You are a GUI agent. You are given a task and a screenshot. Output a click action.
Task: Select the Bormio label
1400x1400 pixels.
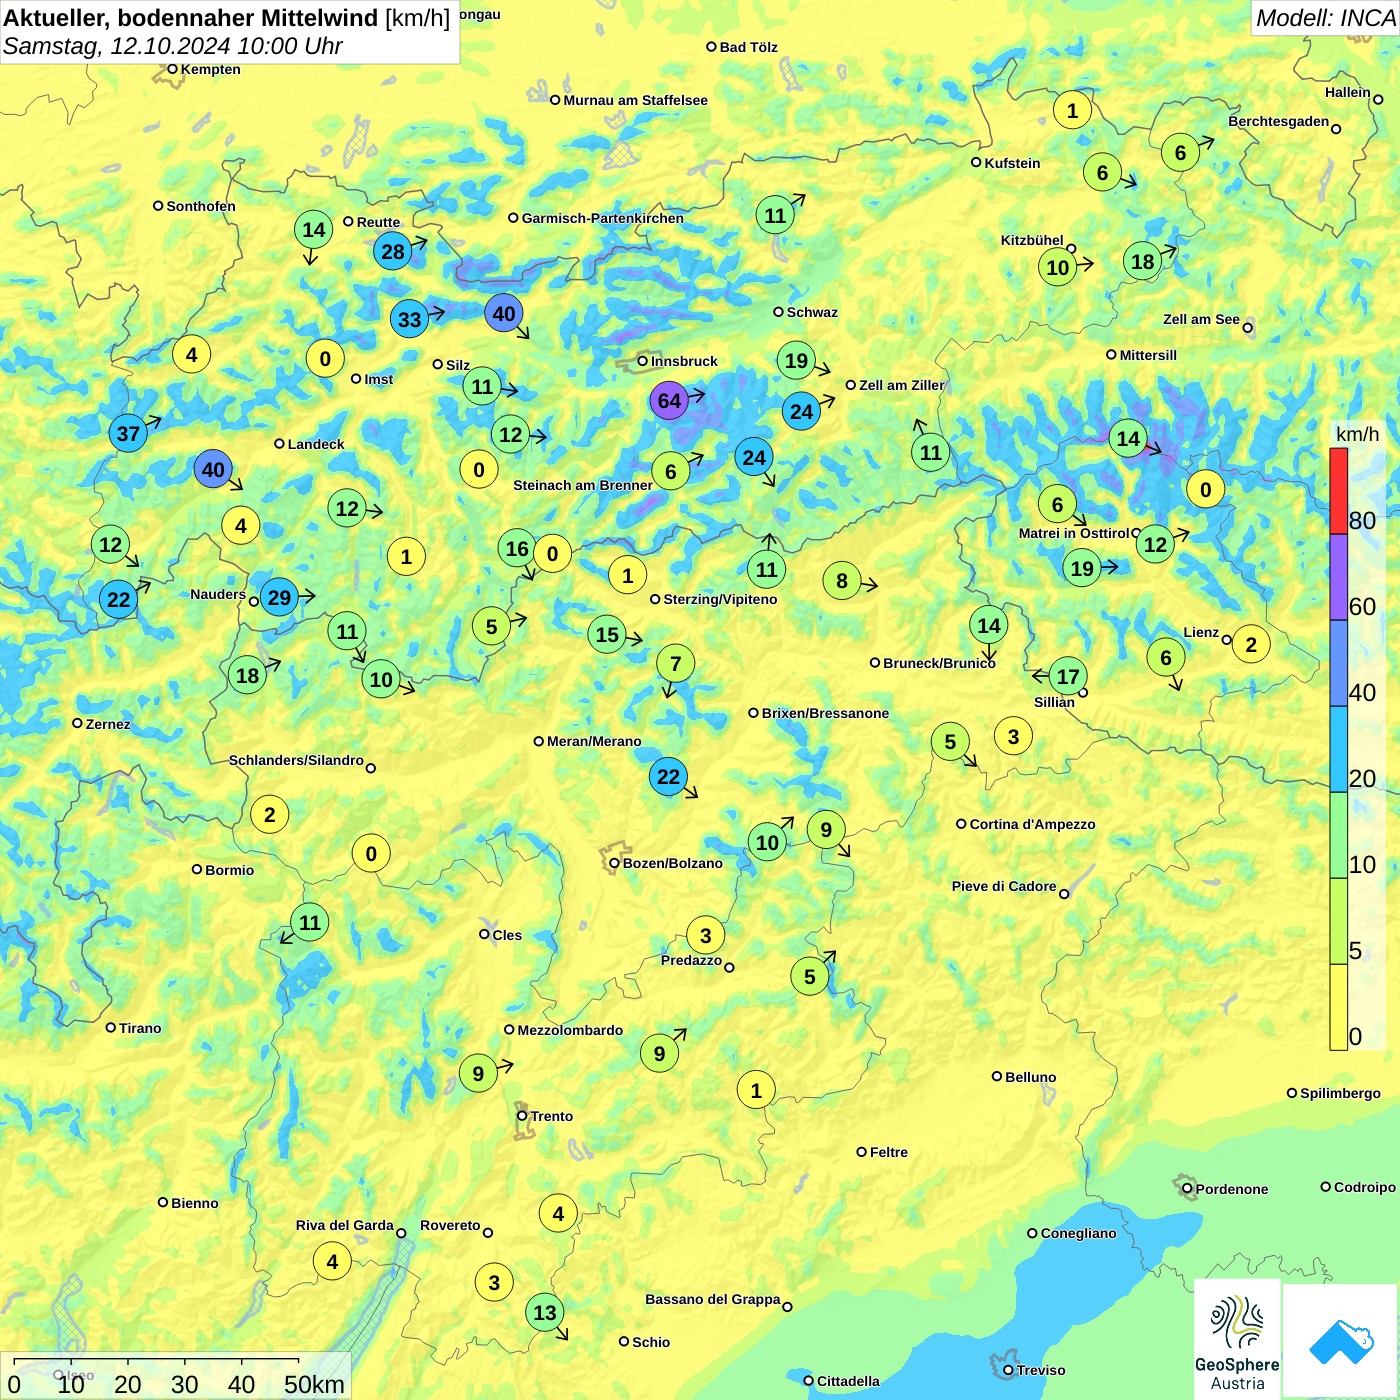click(229, 870)
